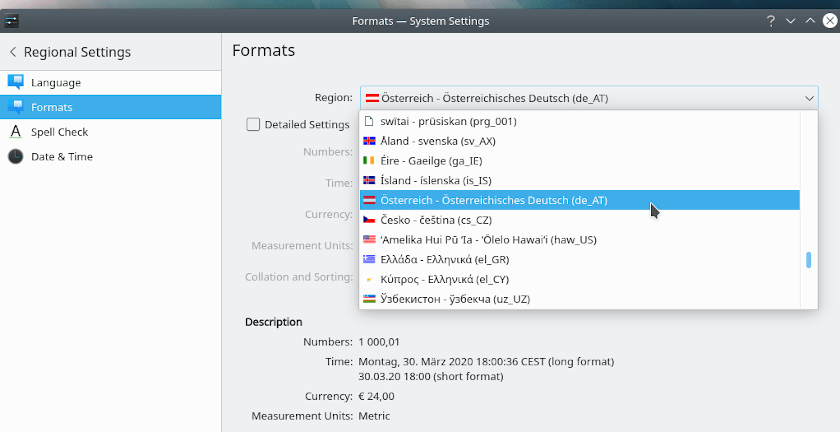
Task: Choose Åland - svenska (sv_AX)
Action: (580, 141)
